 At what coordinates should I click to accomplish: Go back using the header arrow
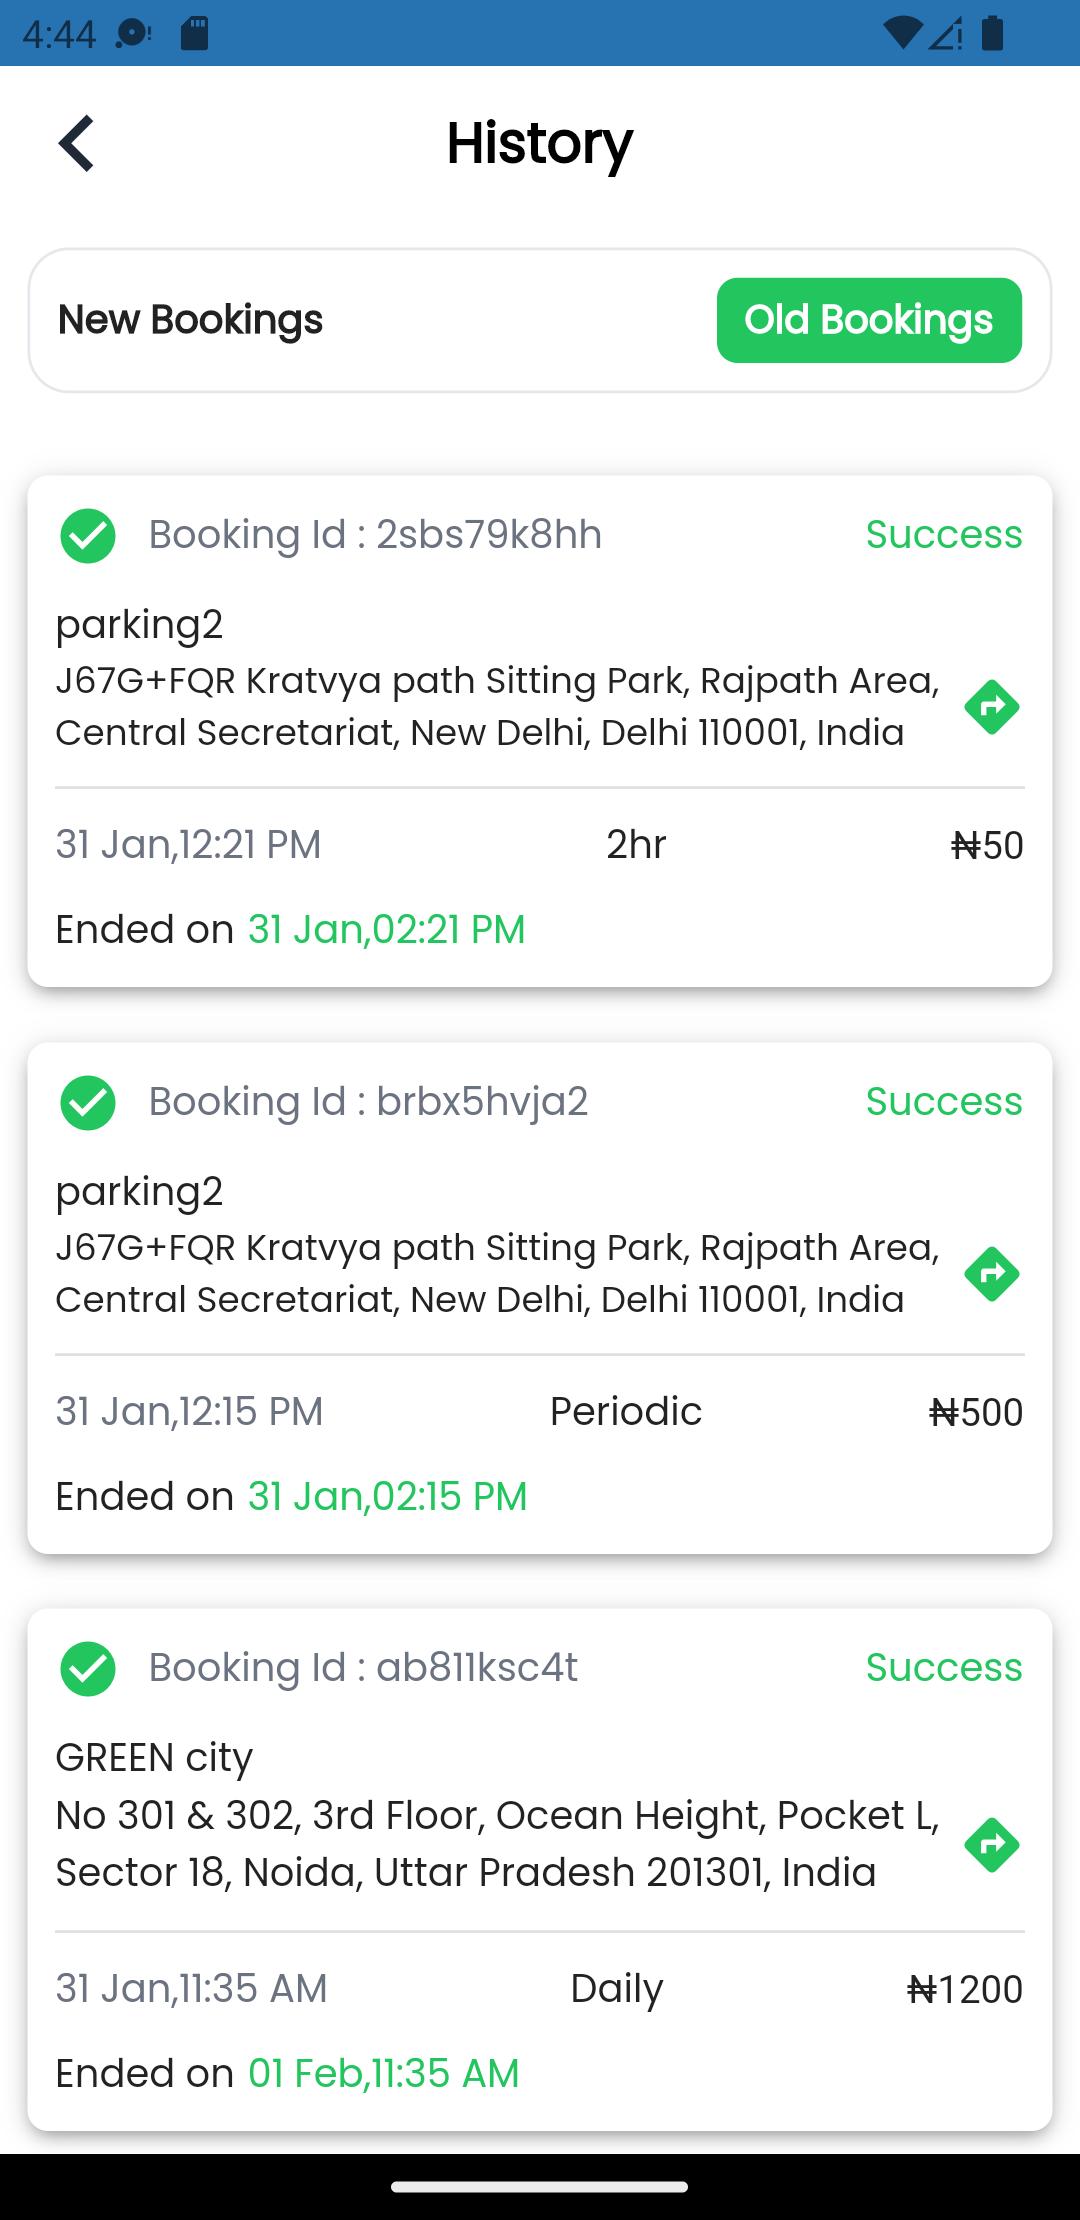[76, 143]
